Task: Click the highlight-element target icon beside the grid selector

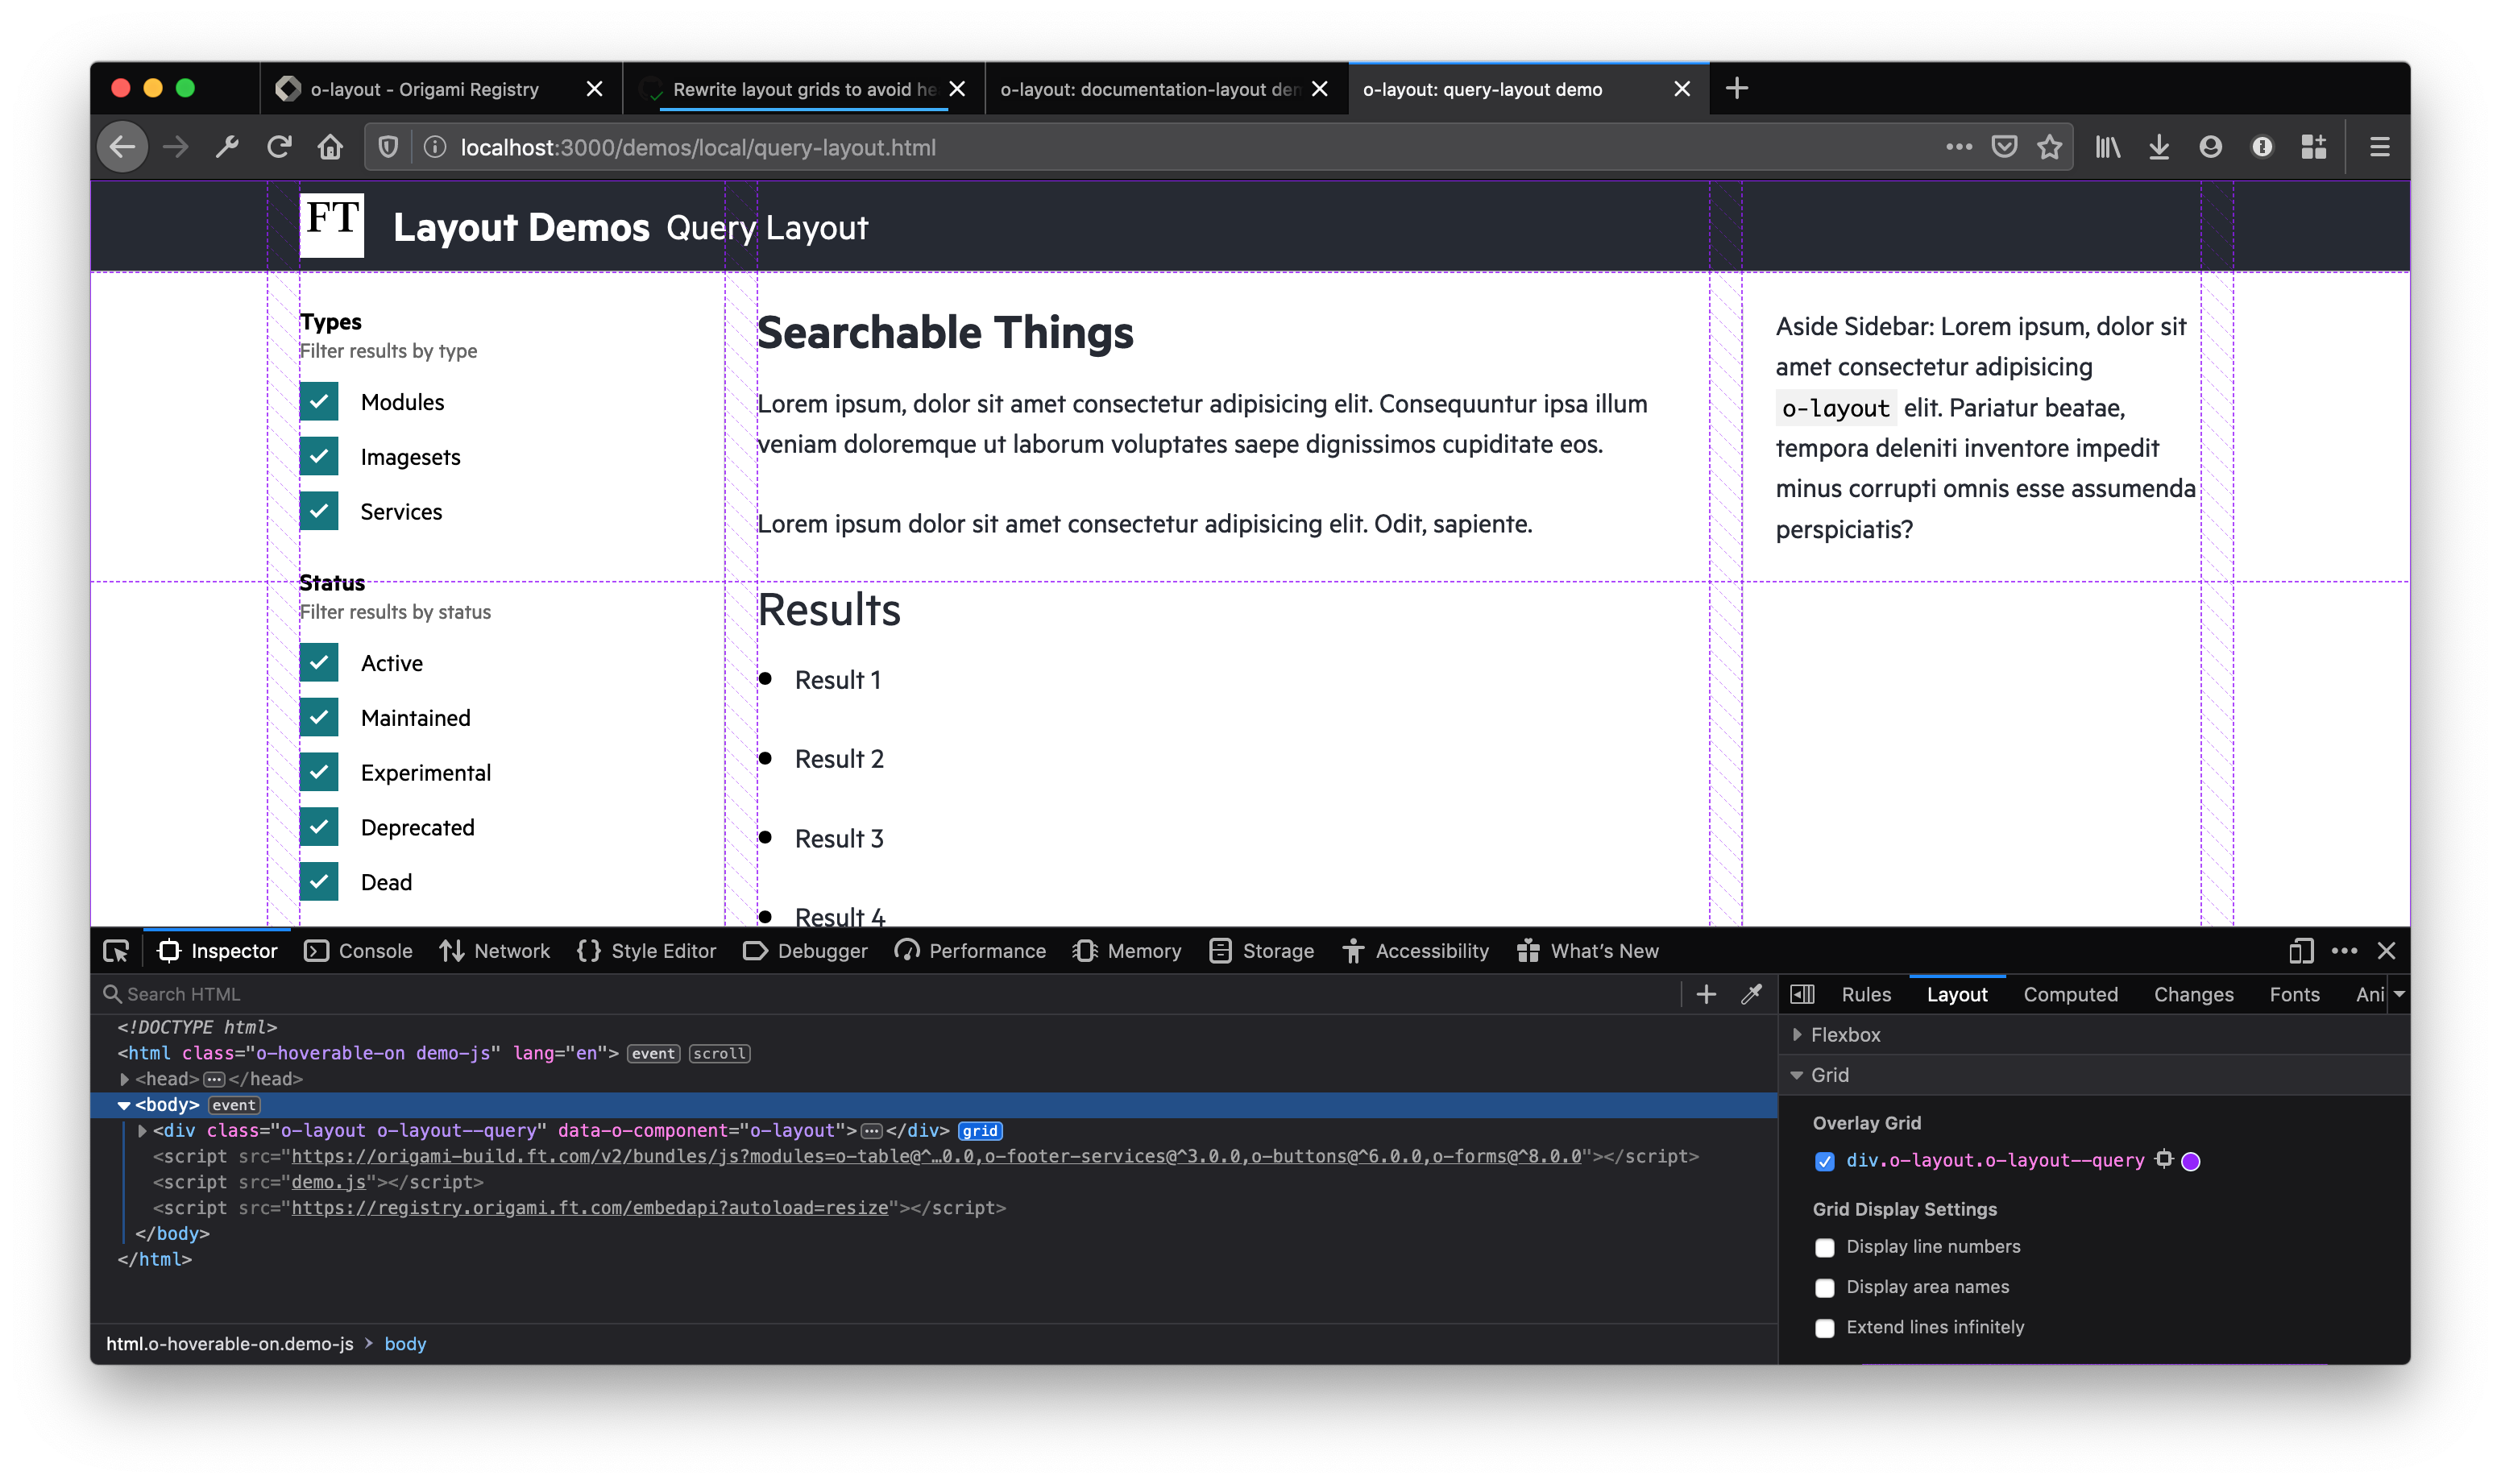Action: point(2164,1159)
